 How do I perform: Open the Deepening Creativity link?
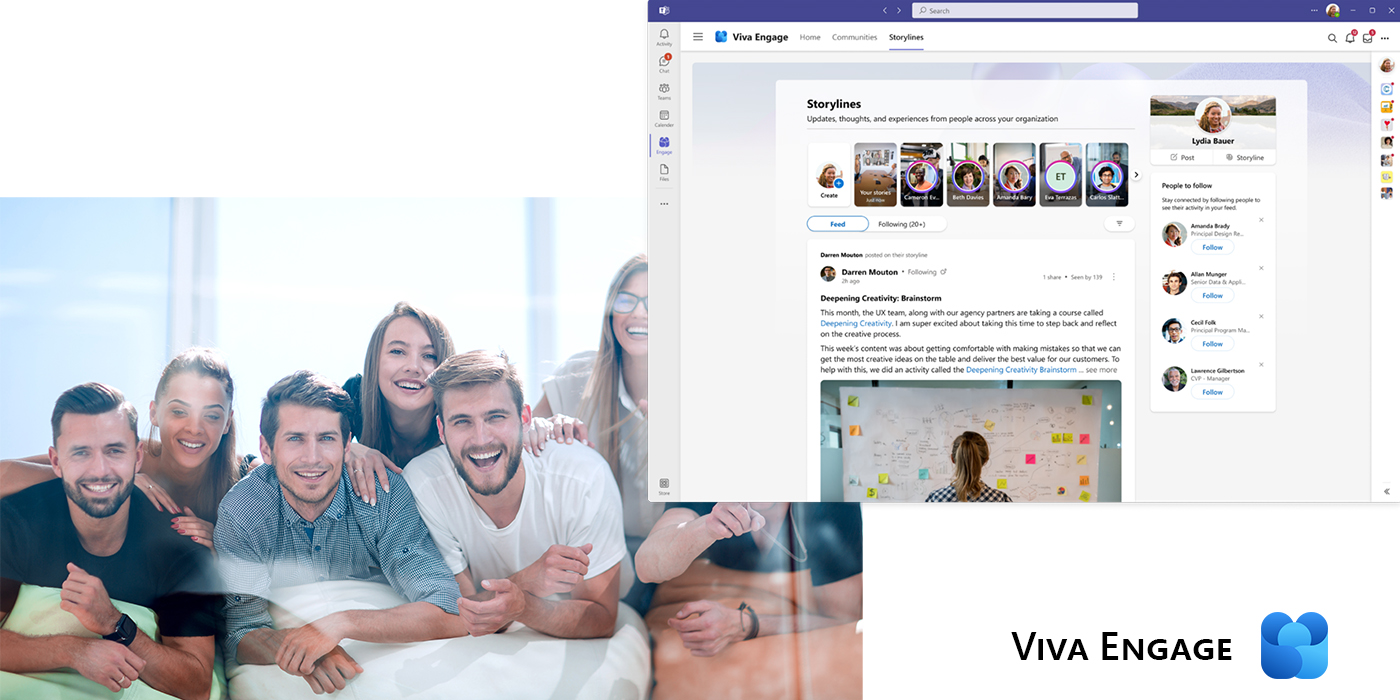pyautogui.click(x=856, y=323)
